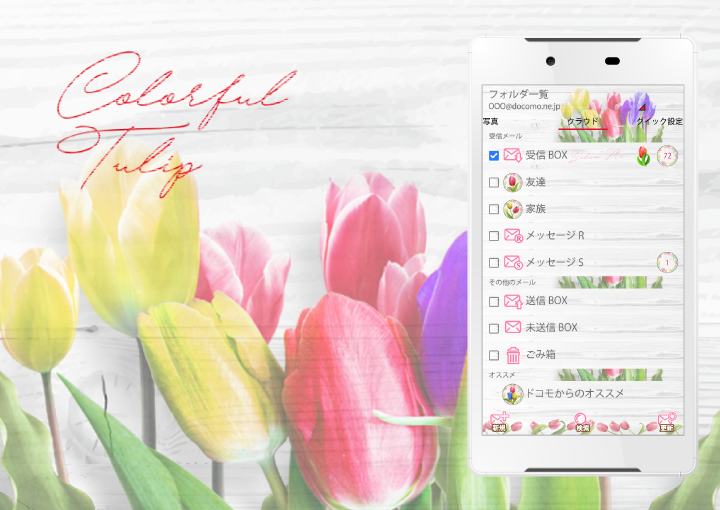Switch to the クラウド tab
This screenshot has width=720, height=510.
click(583, 122)
